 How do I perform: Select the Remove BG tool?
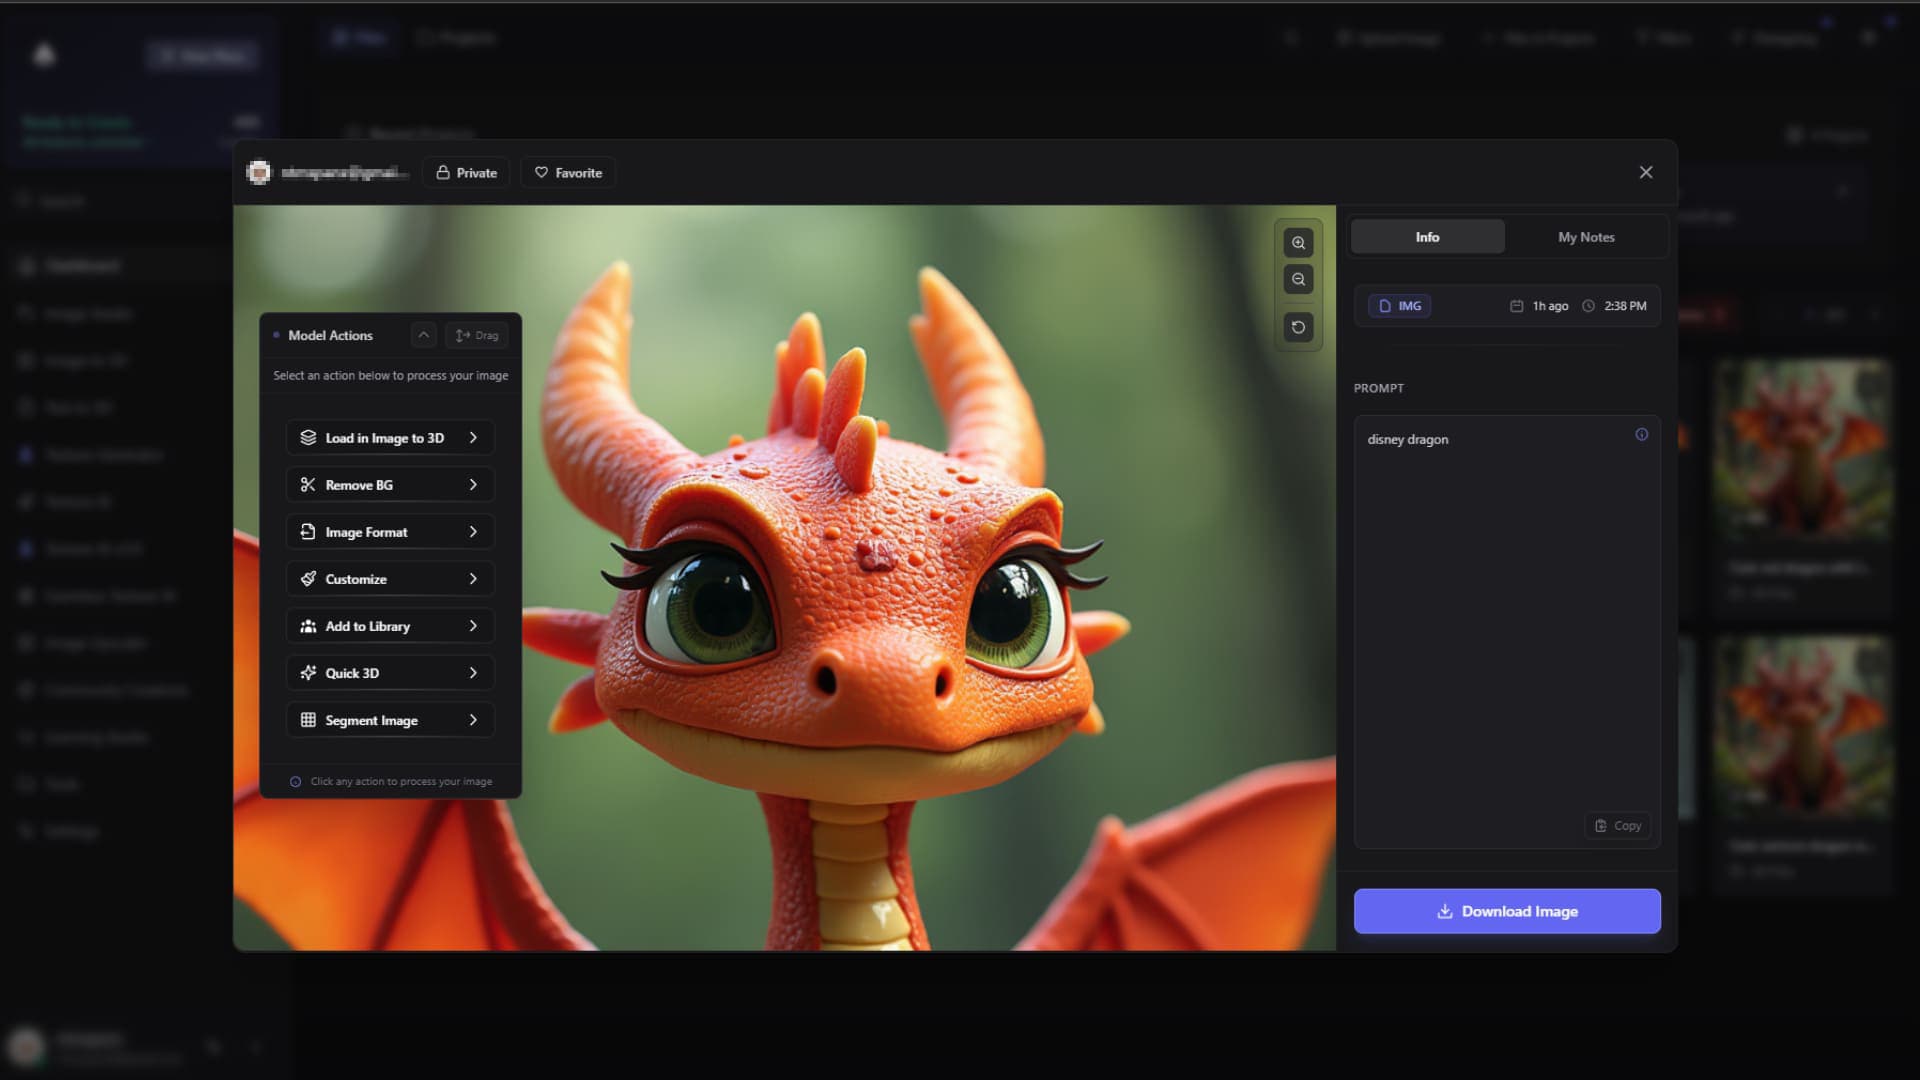tap(389, 484)
